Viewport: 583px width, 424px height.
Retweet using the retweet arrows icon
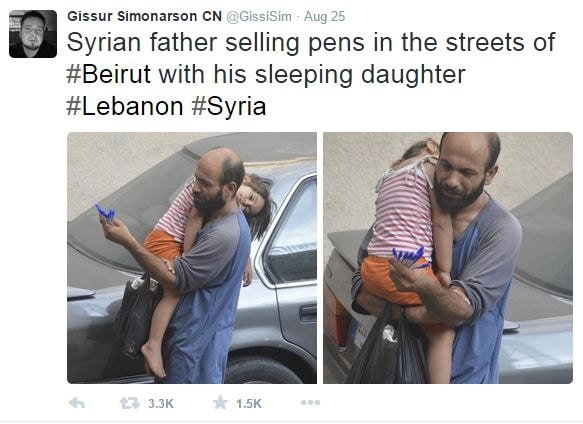[129, 403]
